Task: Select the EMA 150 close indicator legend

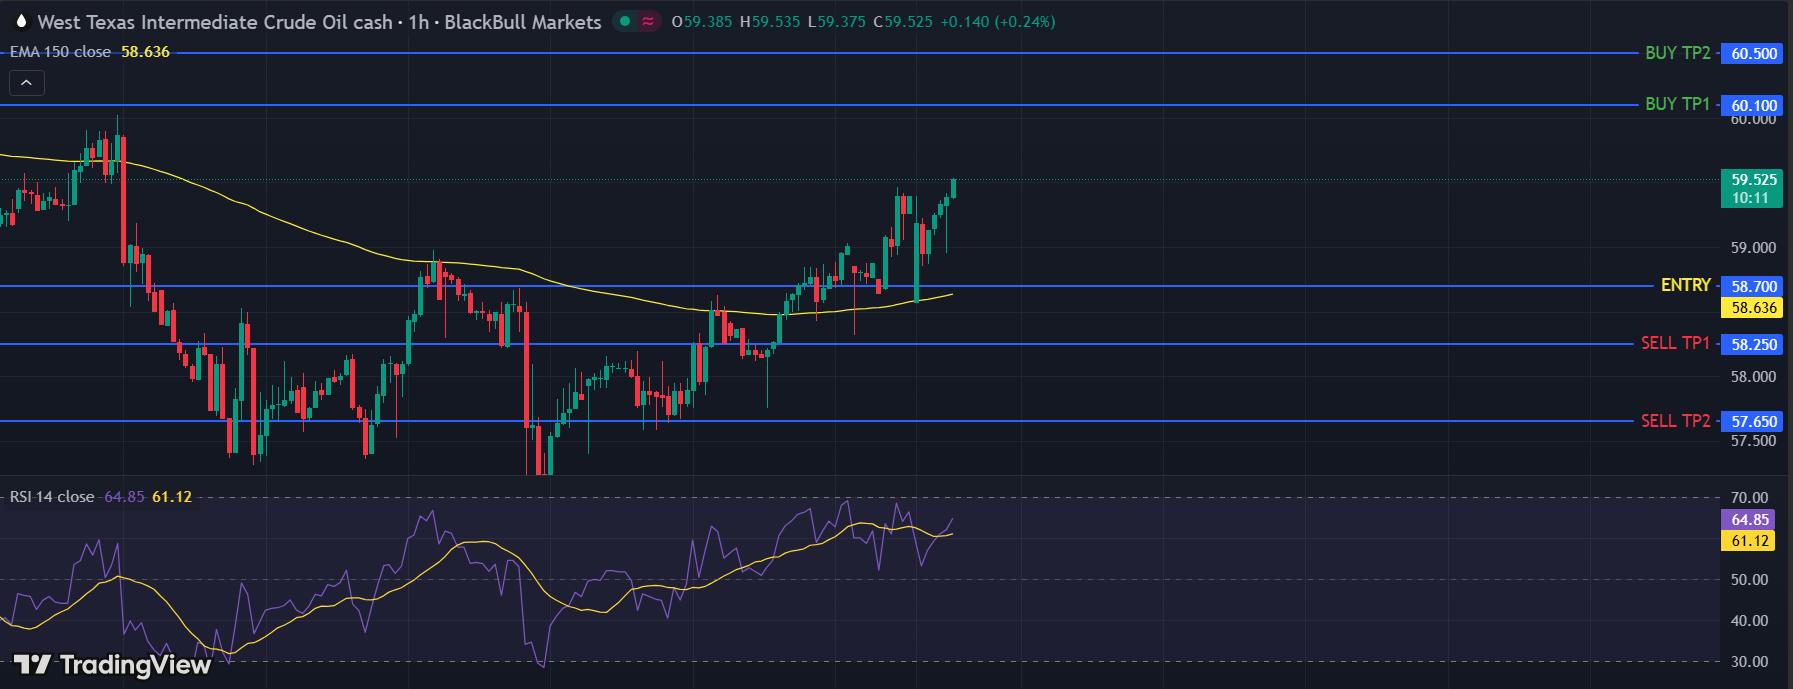Action: (x=61, y=52)
